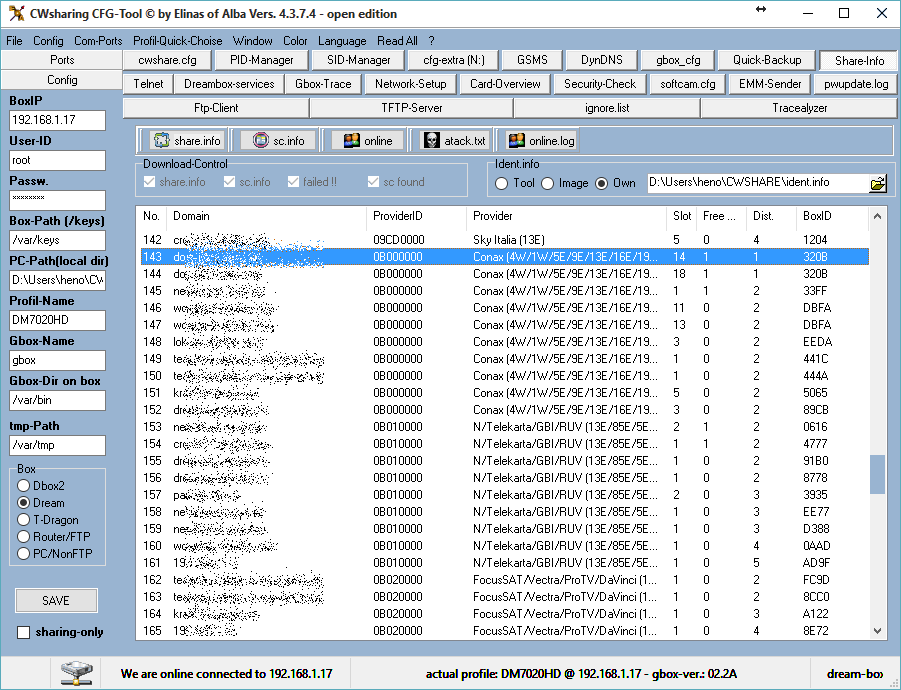Image resolution: width=901 pixels, height=690 pixels.
Task: Open the sc.info view icon
Action: point(279,141)
